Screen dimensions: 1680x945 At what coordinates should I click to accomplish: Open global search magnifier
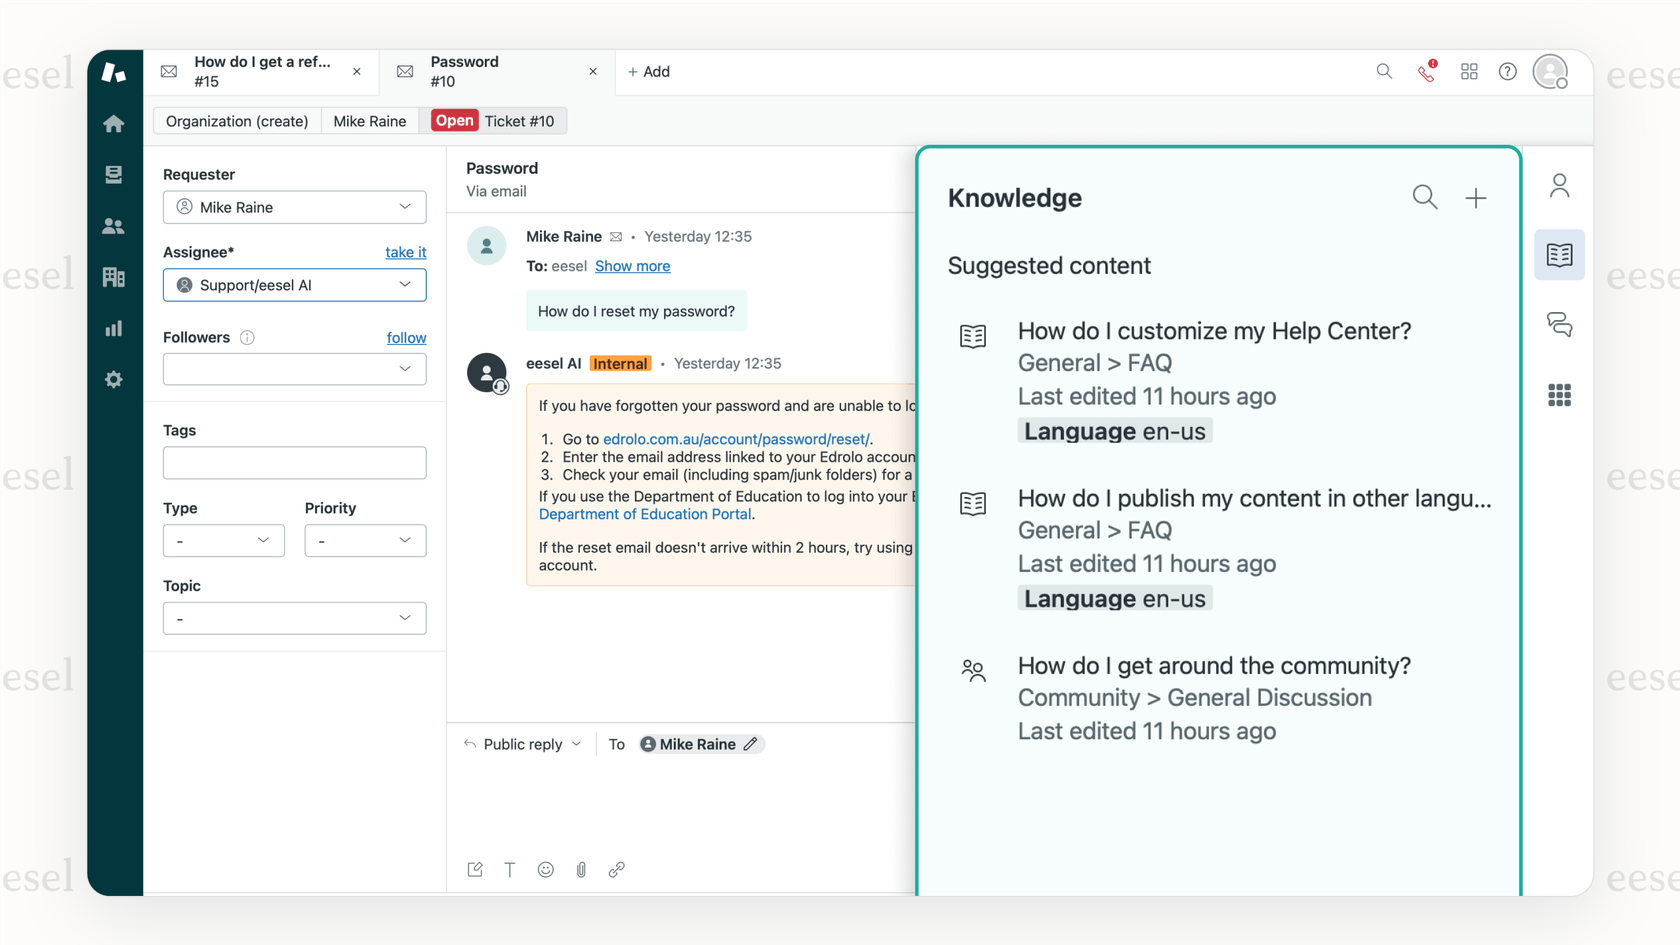[x=1384, y=71]
